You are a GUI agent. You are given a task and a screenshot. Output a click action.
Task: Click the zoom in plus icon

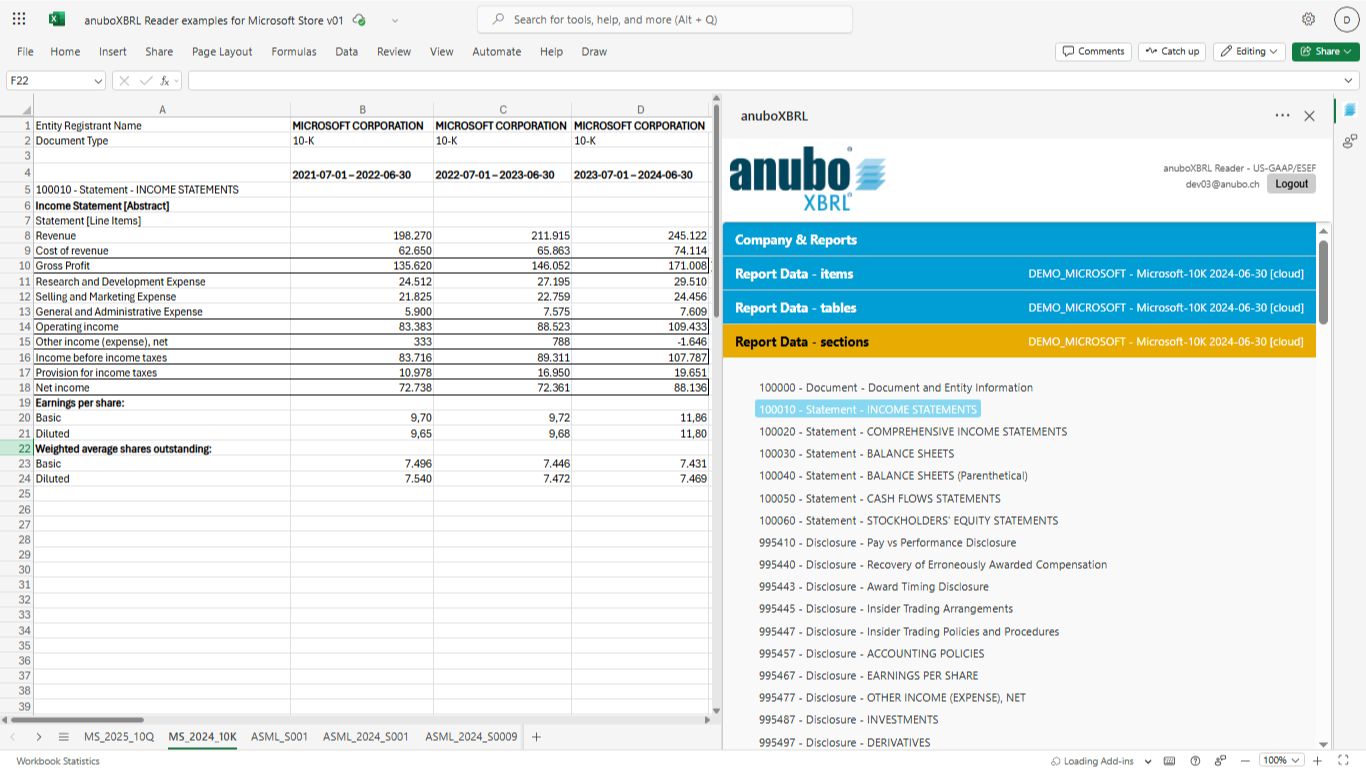[x=1316, y=761]
